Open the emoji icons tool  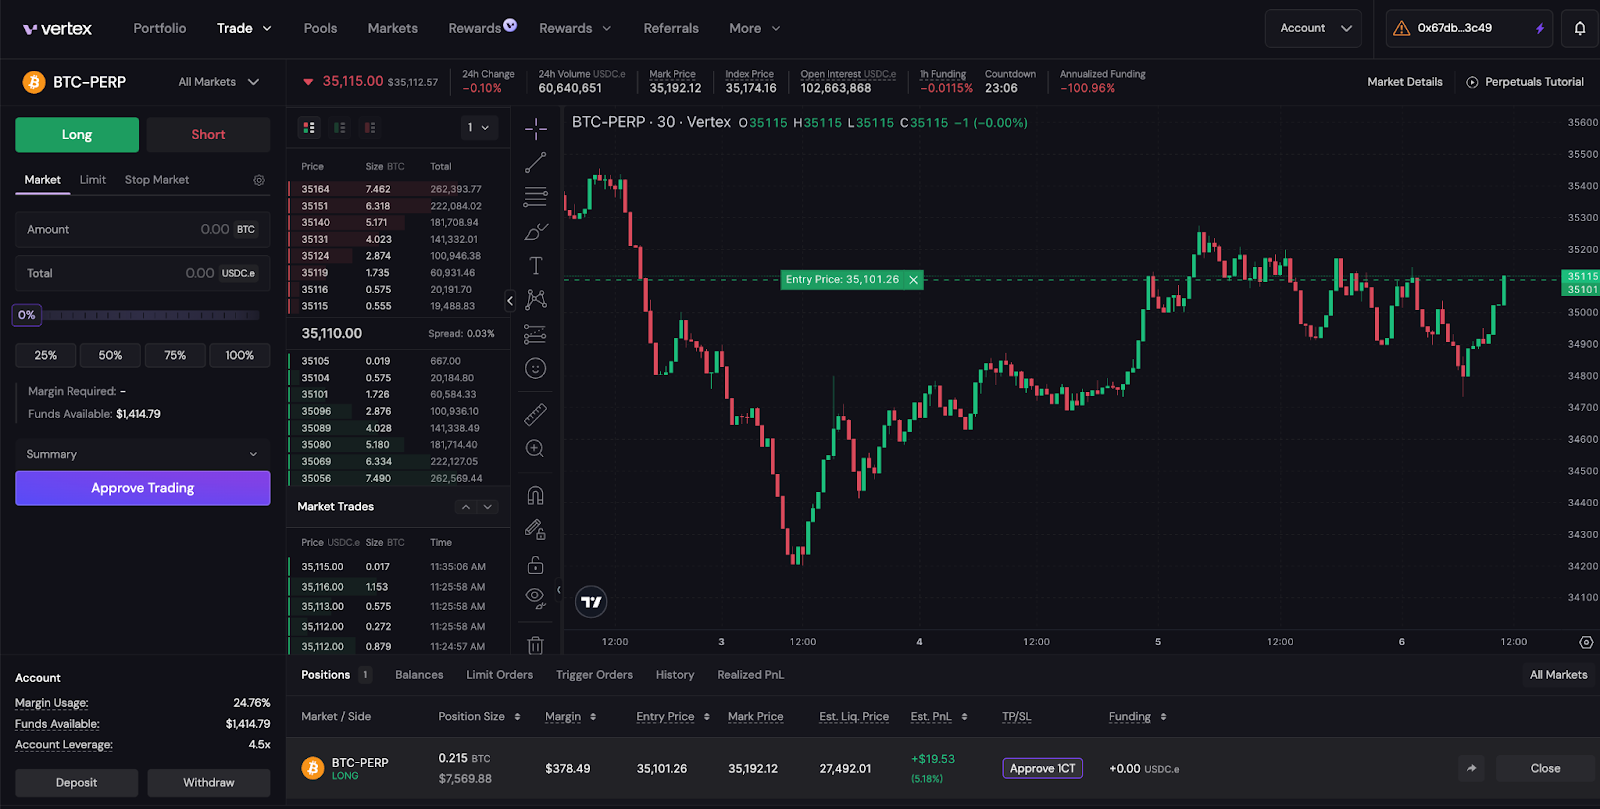pyautogui.click(x=536, y=368)
